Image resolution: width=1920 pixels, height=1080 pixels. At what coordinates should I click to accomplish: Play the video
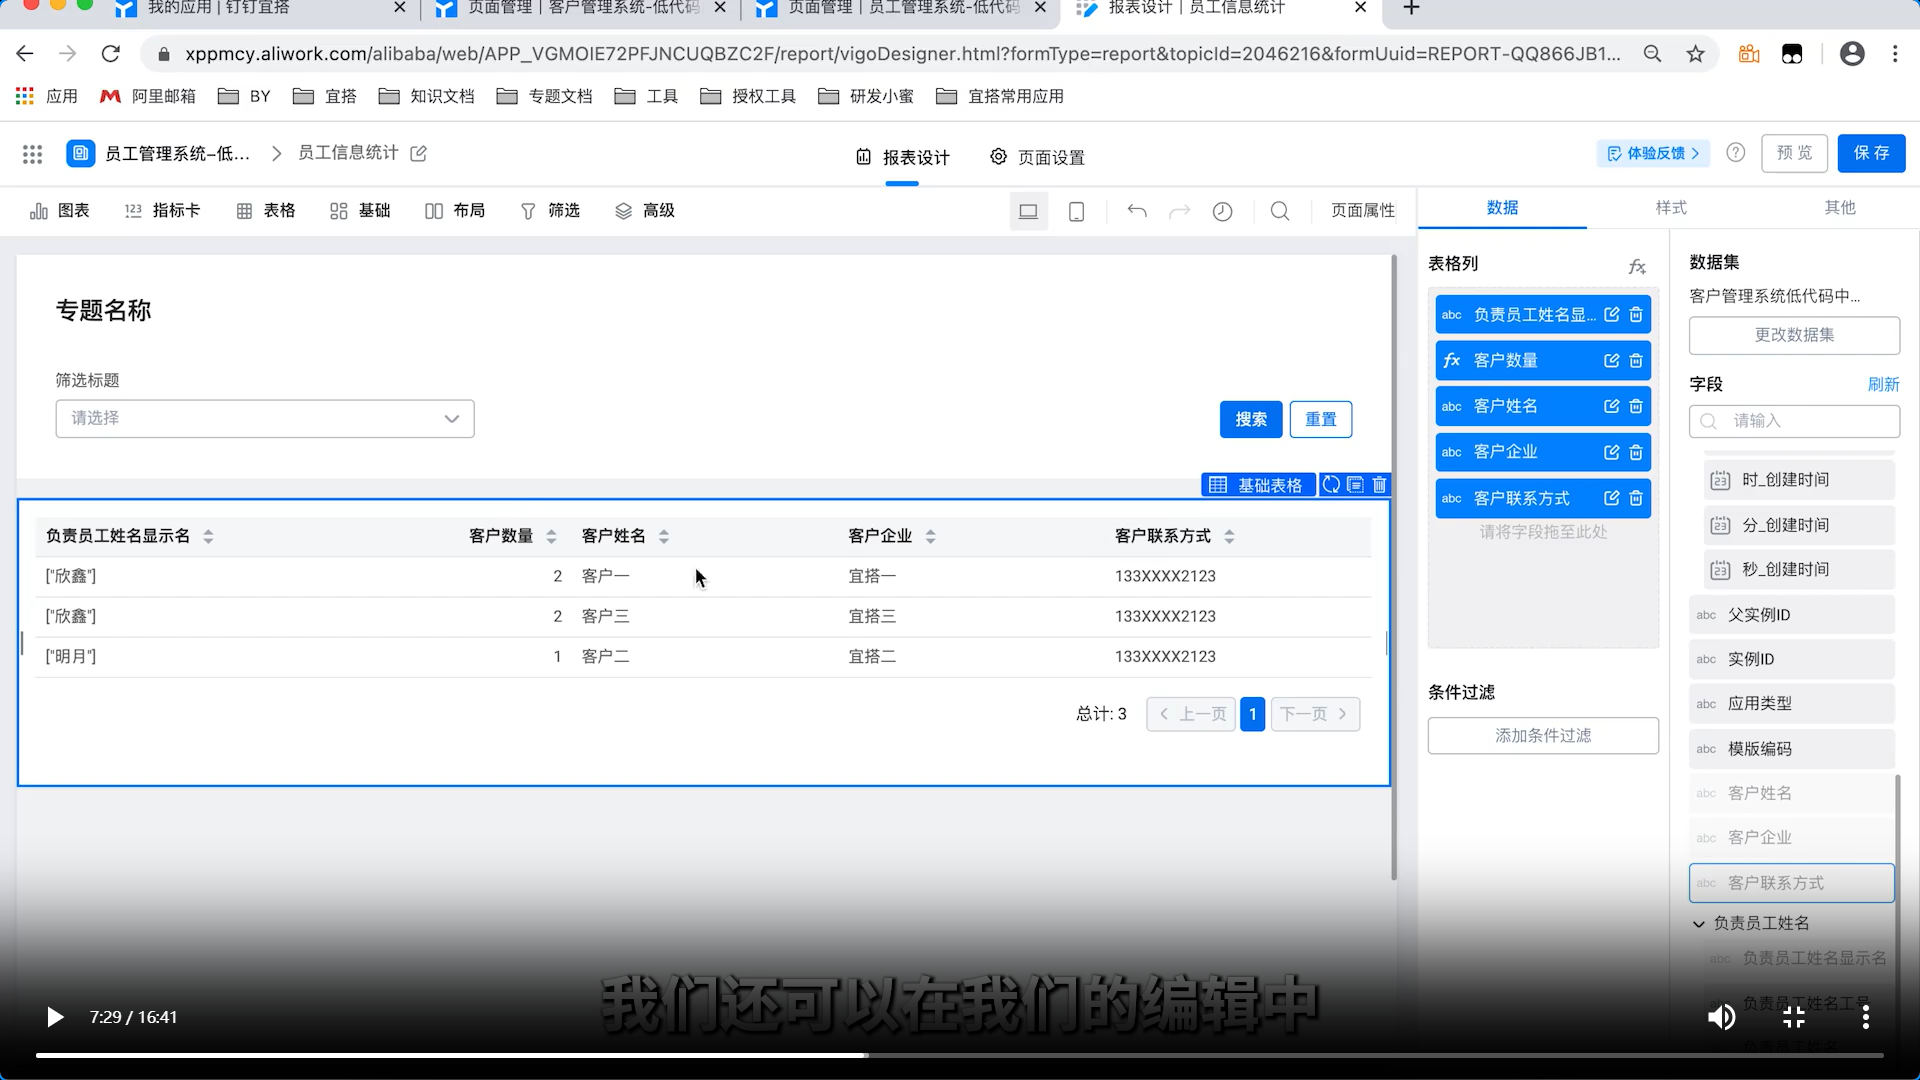55,1017
